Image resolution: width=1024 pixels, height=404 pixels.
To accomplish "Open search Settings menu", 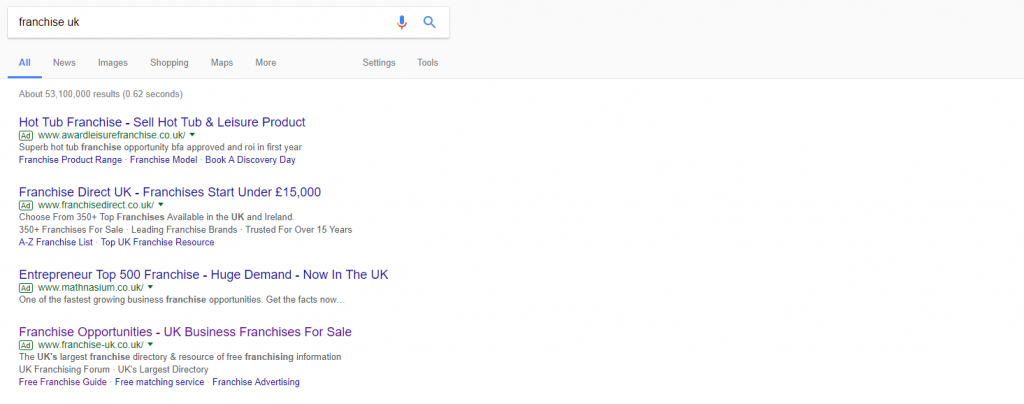I will click(x=379, y=63).
